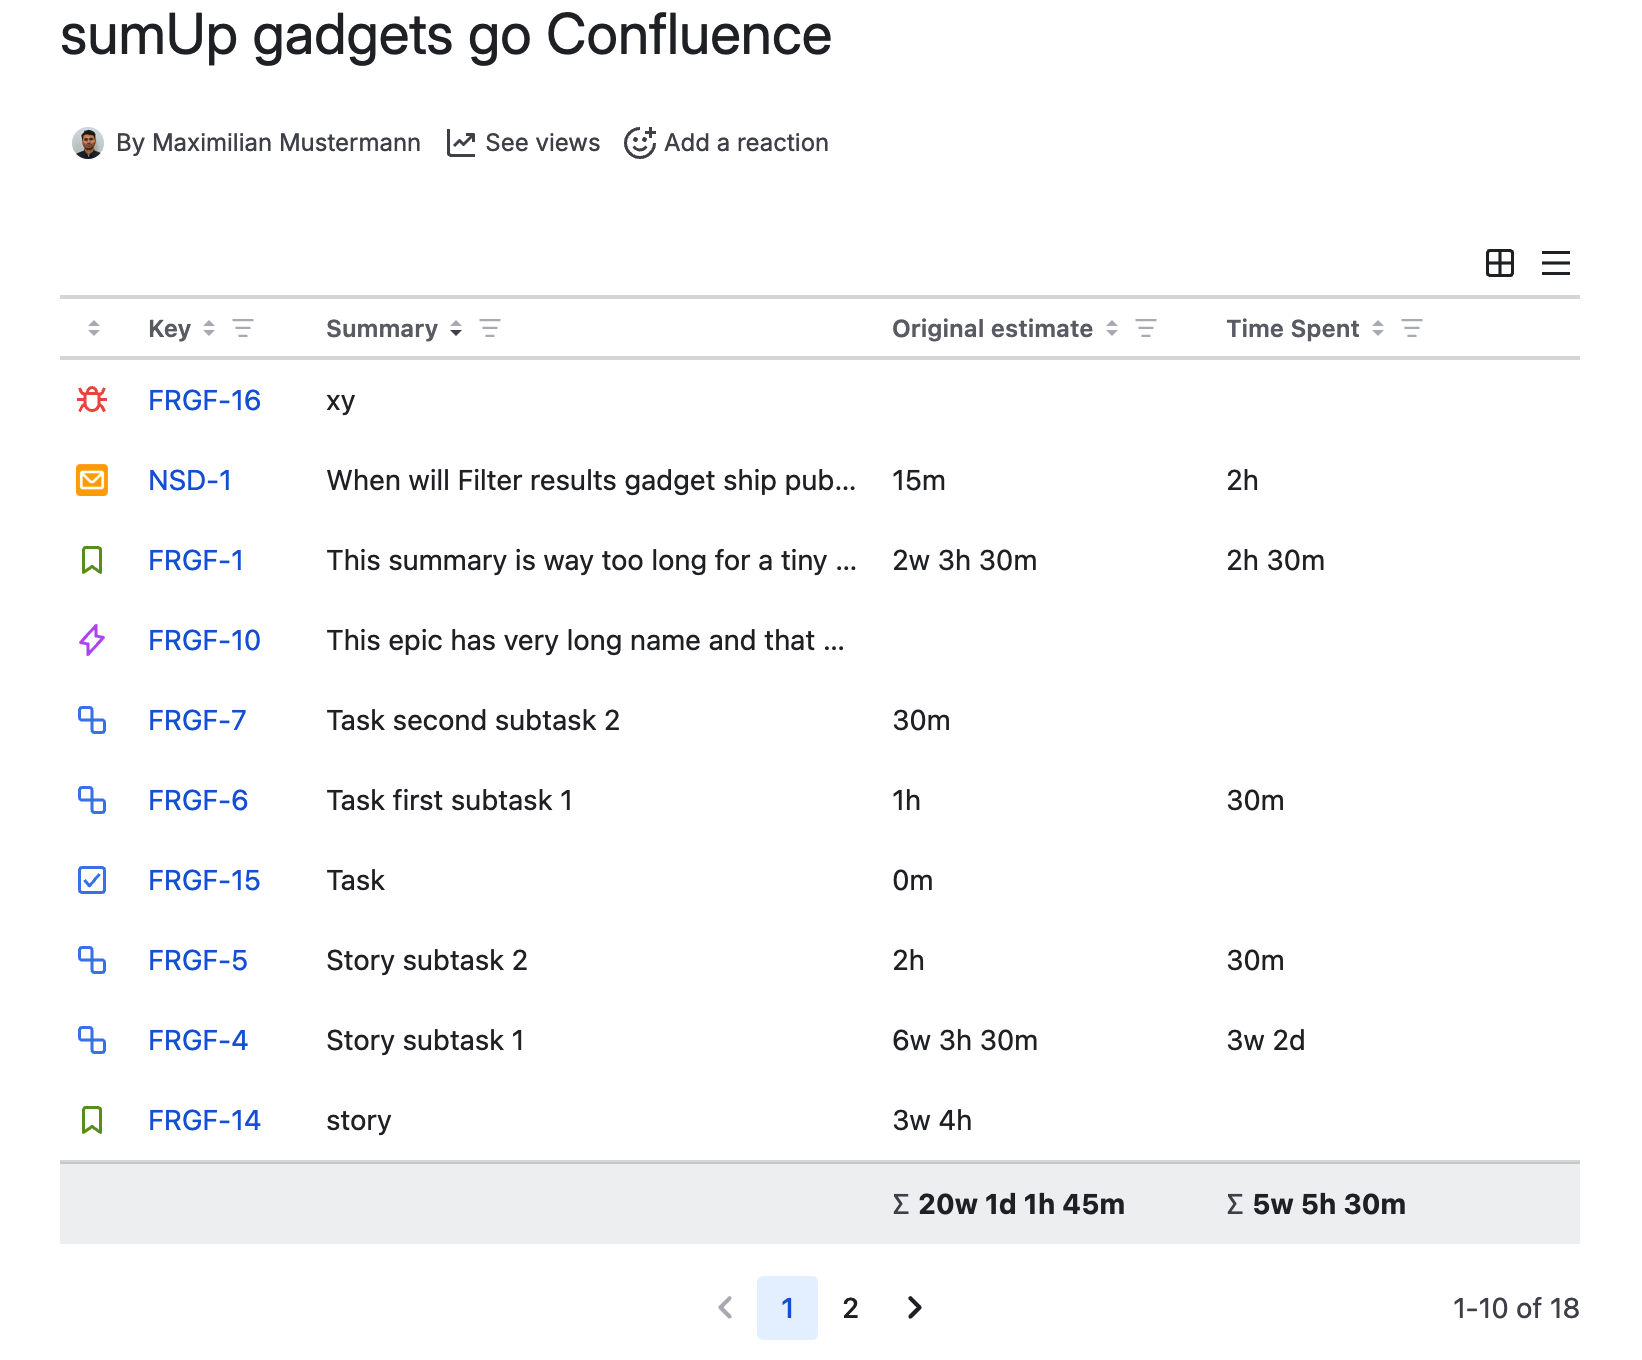The image size is (1642, 1360).
Task: Click the '1-10 of 18' results count
Action: 1516,1308
